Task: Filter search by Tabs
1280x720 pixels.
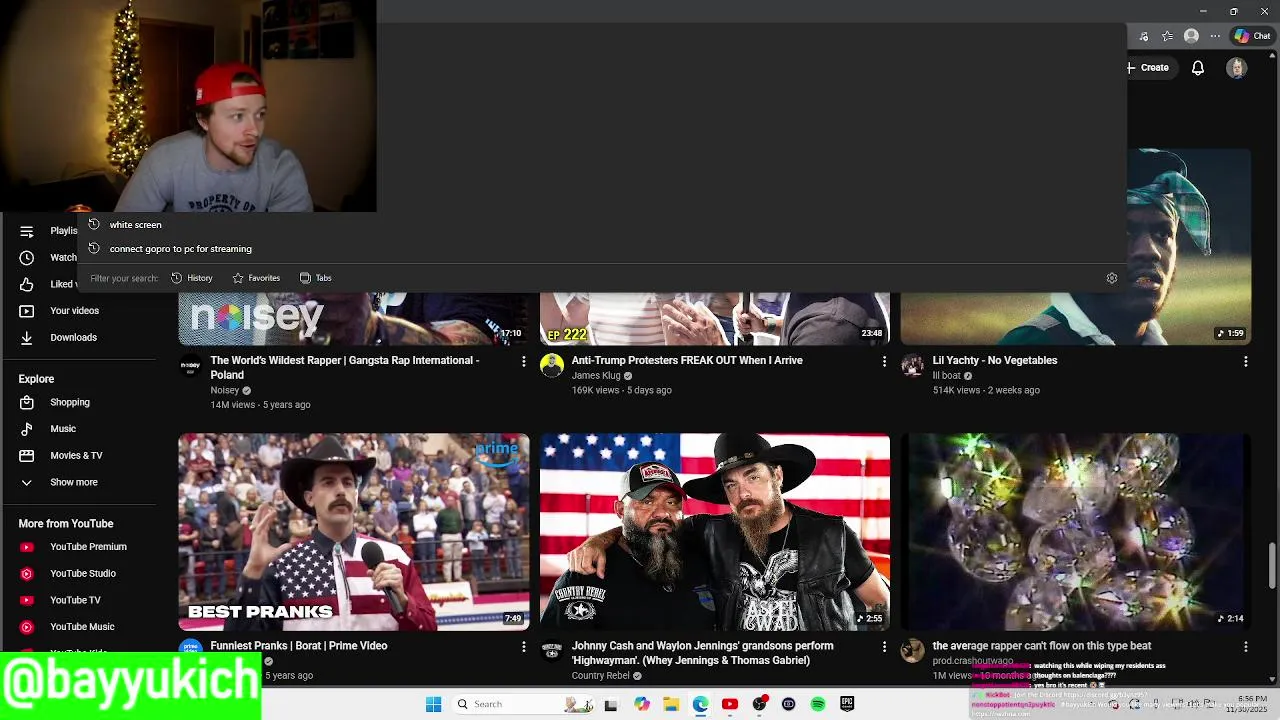Action: click(315, 278)
